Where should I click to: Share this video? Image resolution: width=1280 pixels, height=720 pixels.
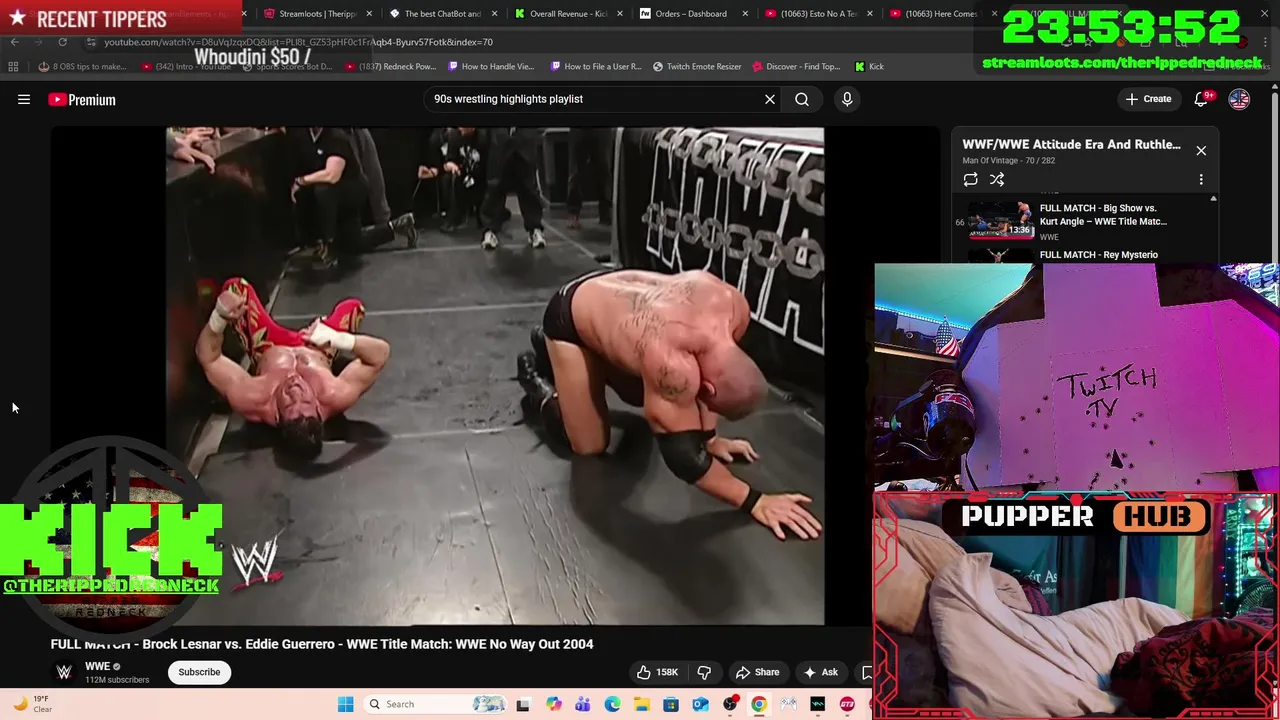pos(757,672)
